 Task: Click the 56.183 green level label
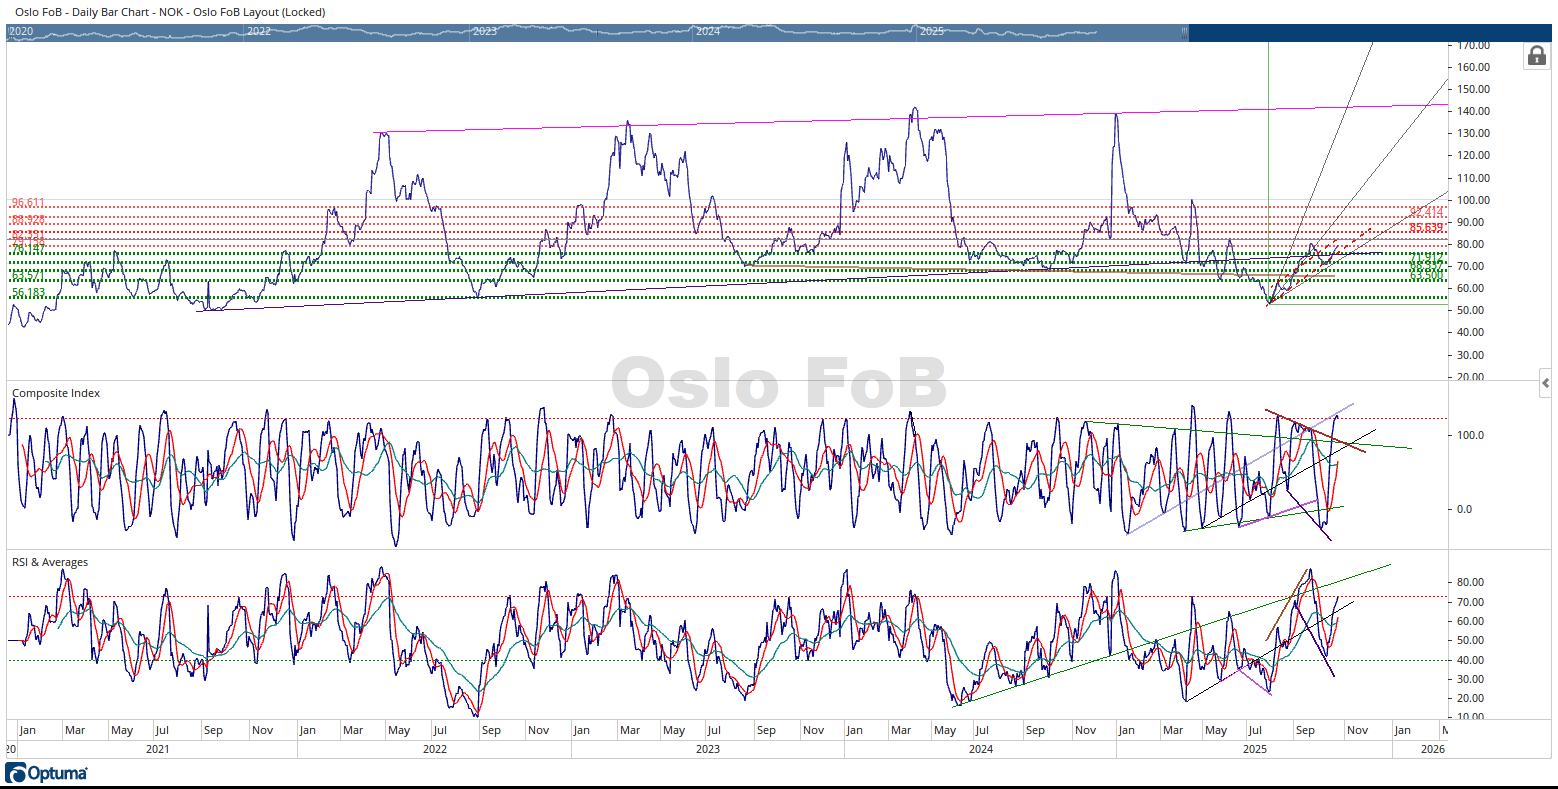(x=28, y=293)
